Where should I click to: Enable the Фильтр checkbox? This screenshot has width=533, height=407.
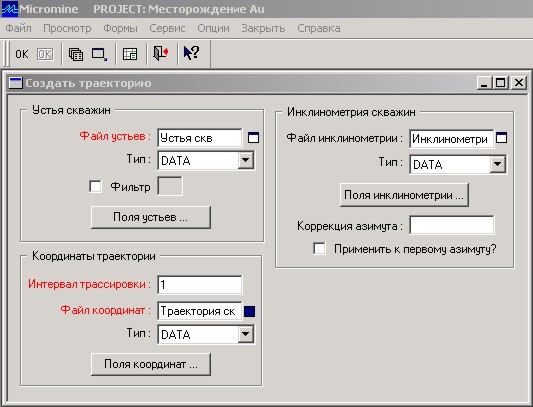[95, 186]
